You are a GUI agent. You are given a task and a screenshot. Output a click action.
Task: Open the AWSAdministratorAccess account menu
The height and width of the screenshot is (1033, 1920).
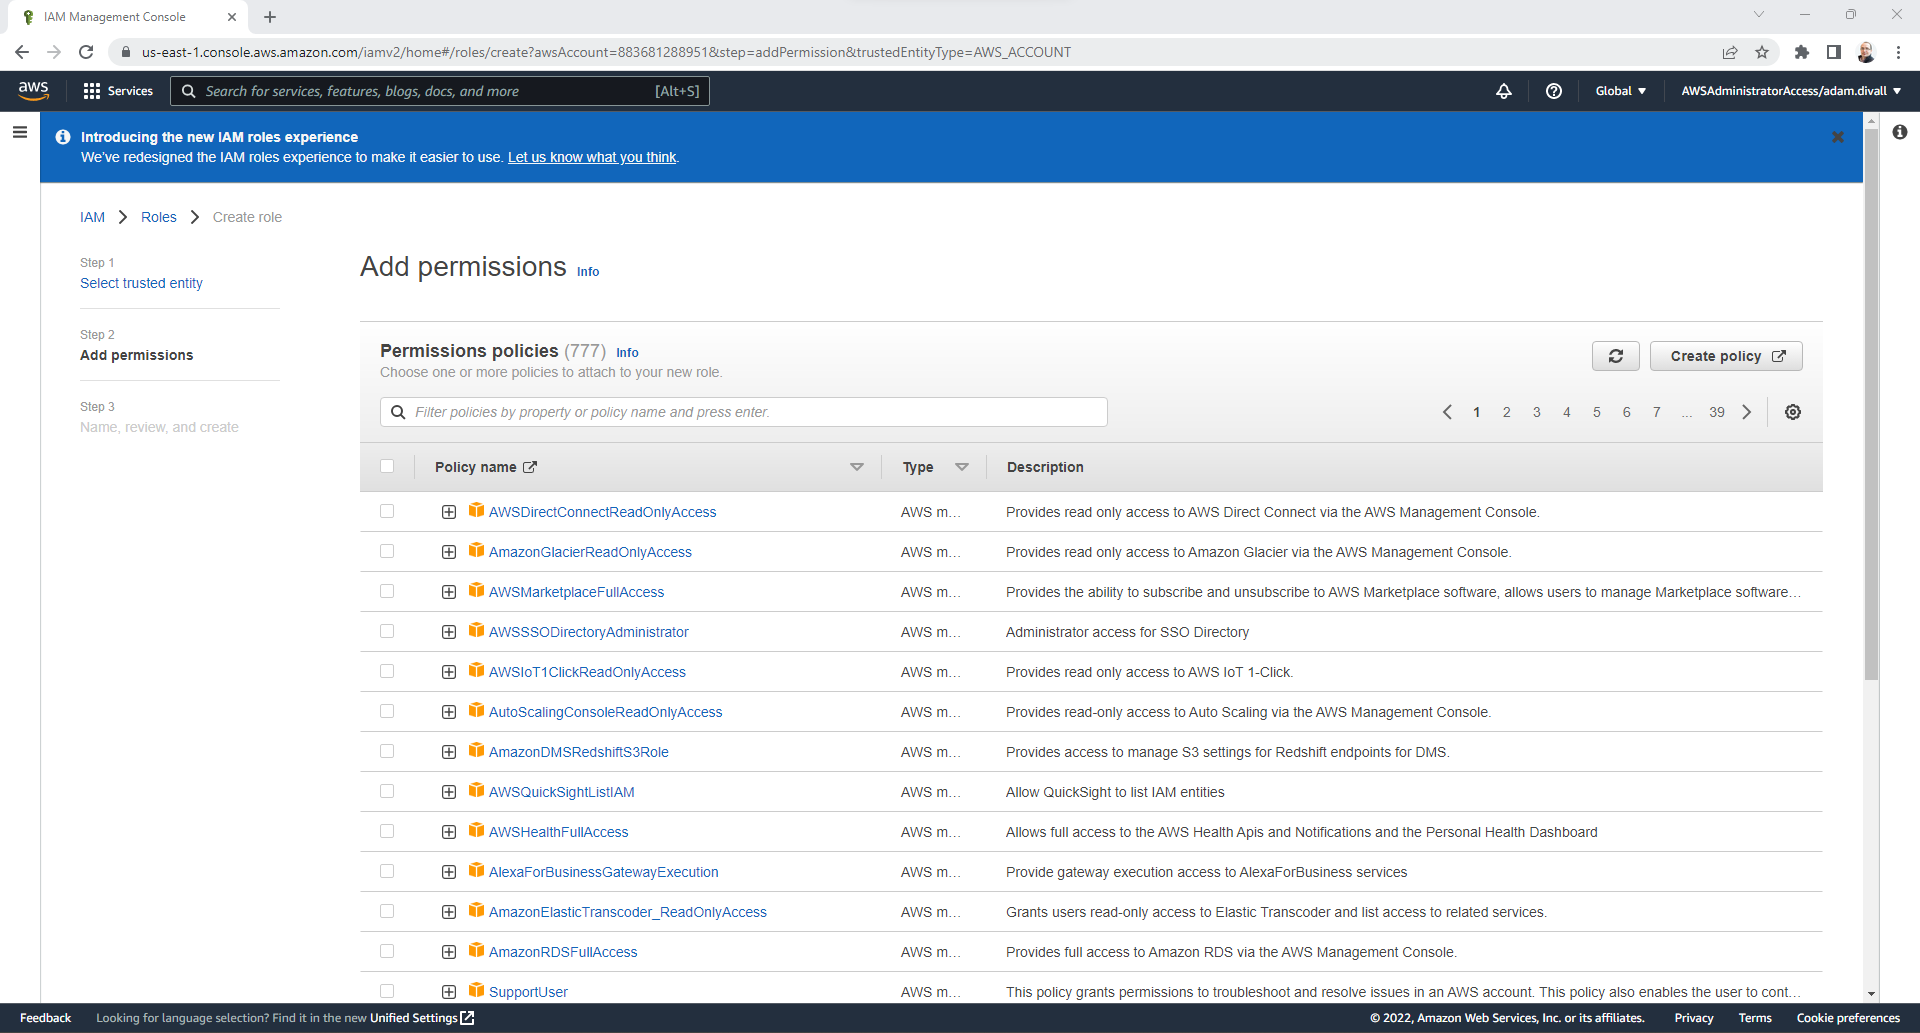(1791, 91)
